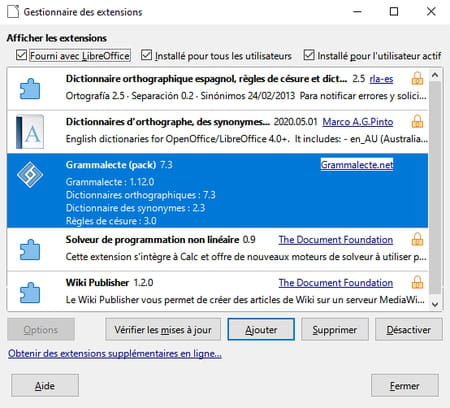
Task: Click the lock icon on Marco A.G.Pinto row
Action: [417, 122]
